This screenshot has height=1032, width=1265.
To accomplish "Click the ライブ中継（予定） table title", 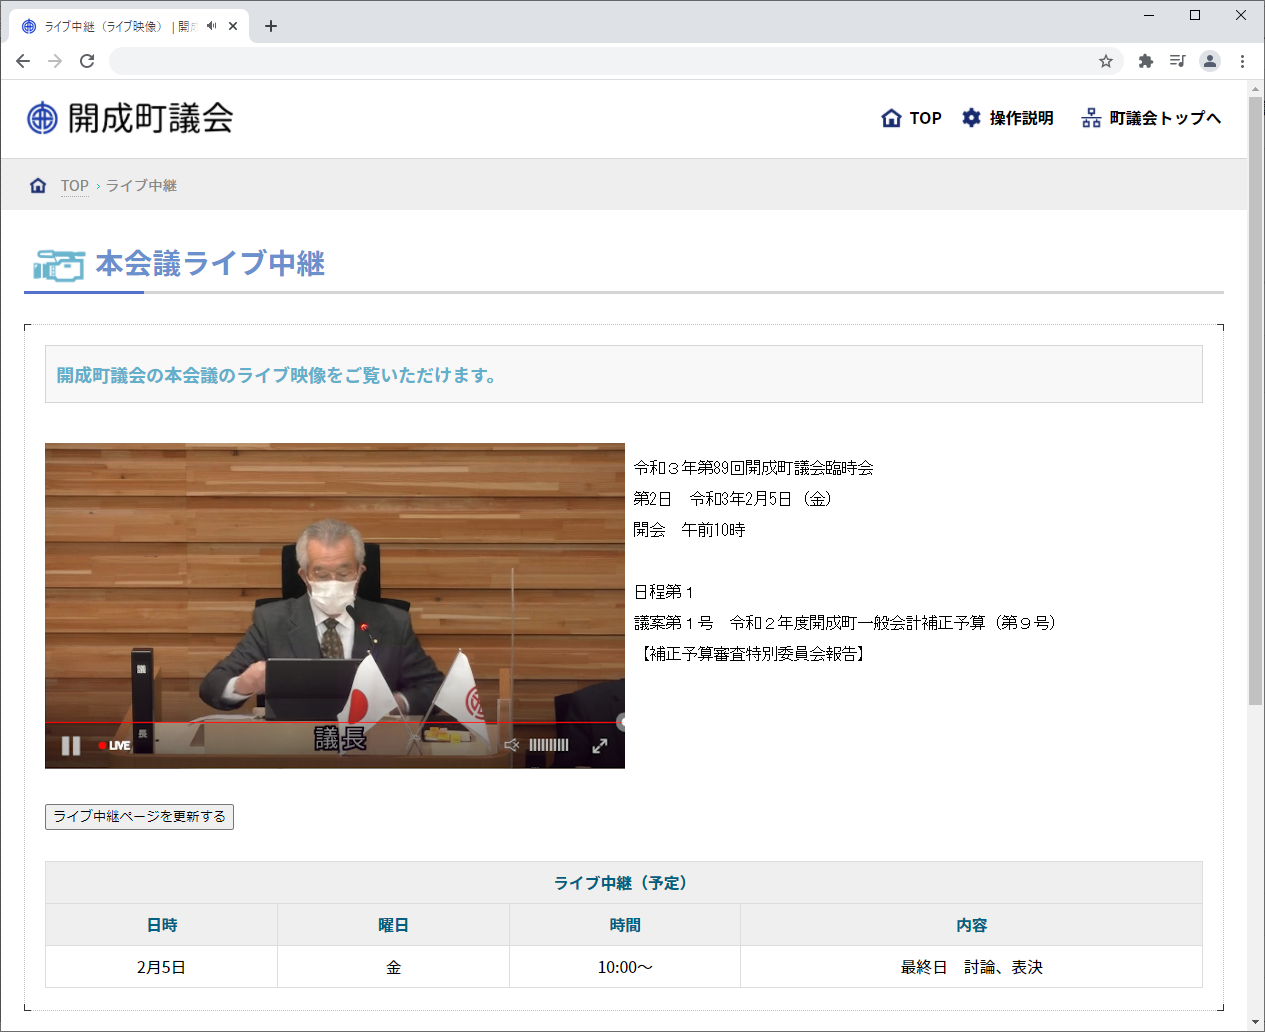I will pos(624,883).
